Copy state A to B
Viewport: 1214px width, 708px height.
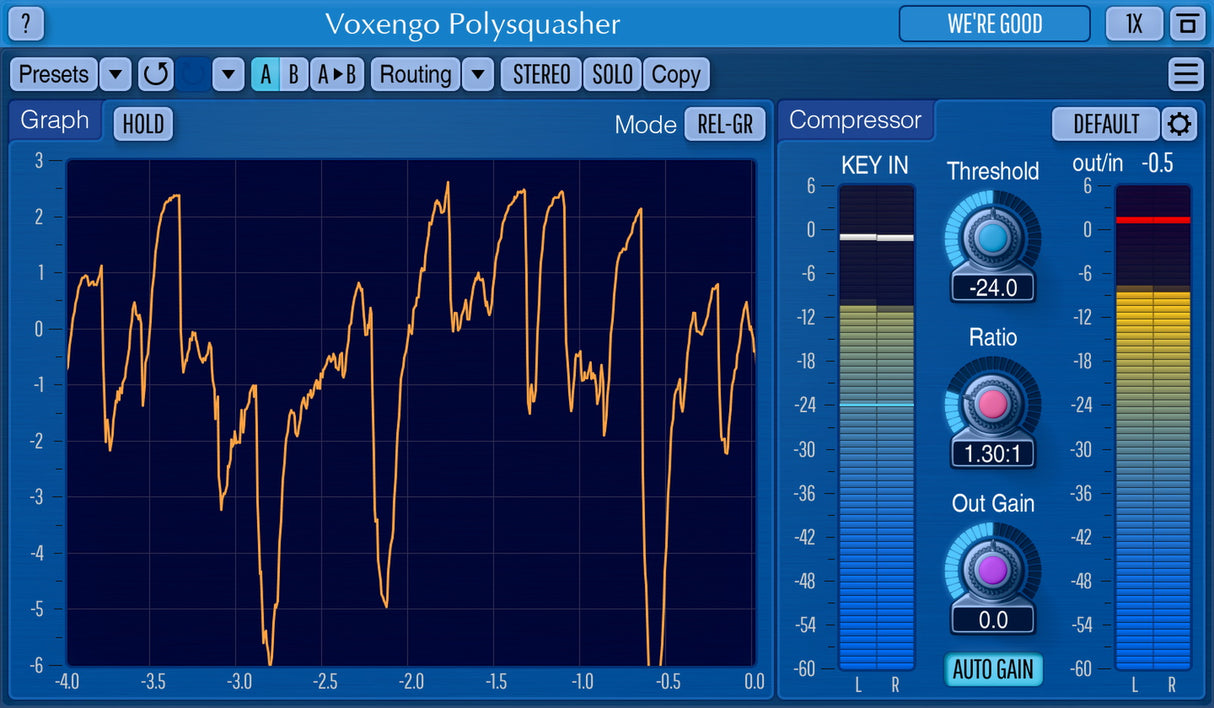[x=337, y=74]
